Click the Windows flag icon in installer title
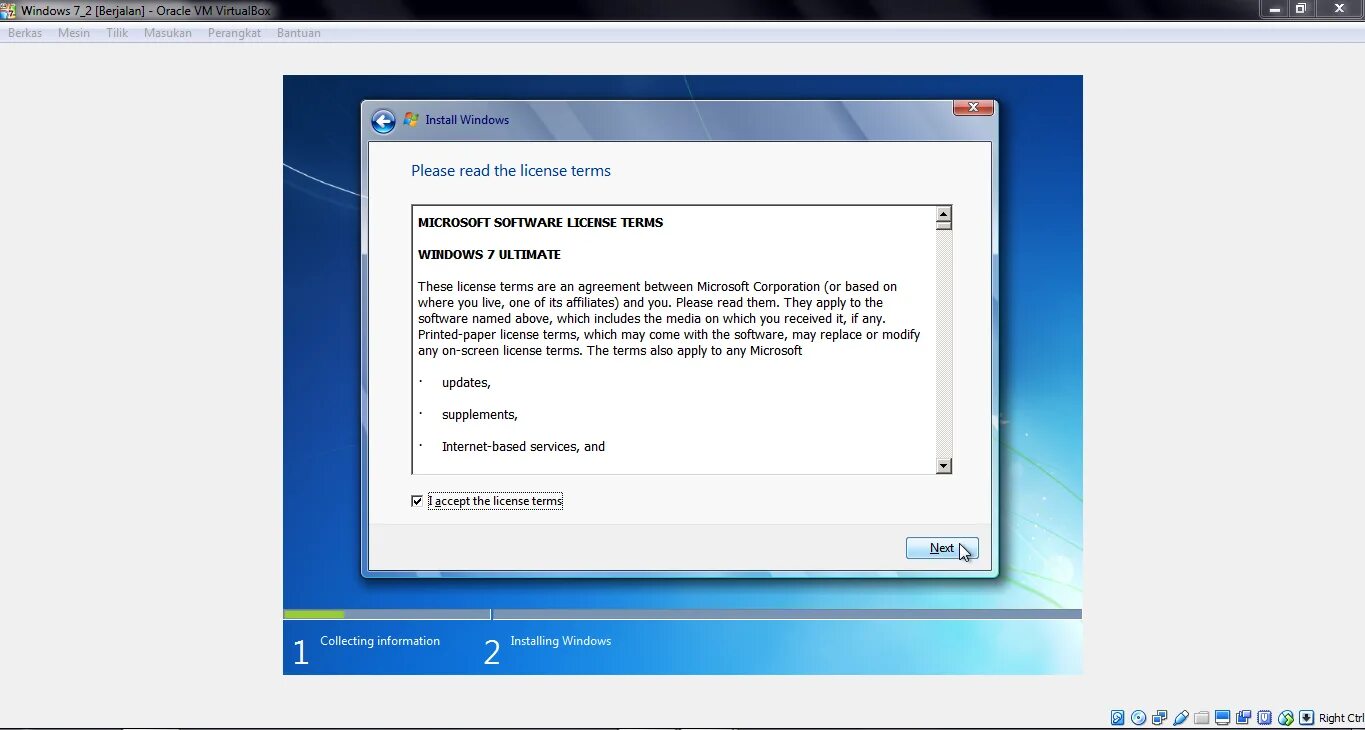The width and height of the screenshot is (1365, 730). pyautogui.click(x=411, y=120)
